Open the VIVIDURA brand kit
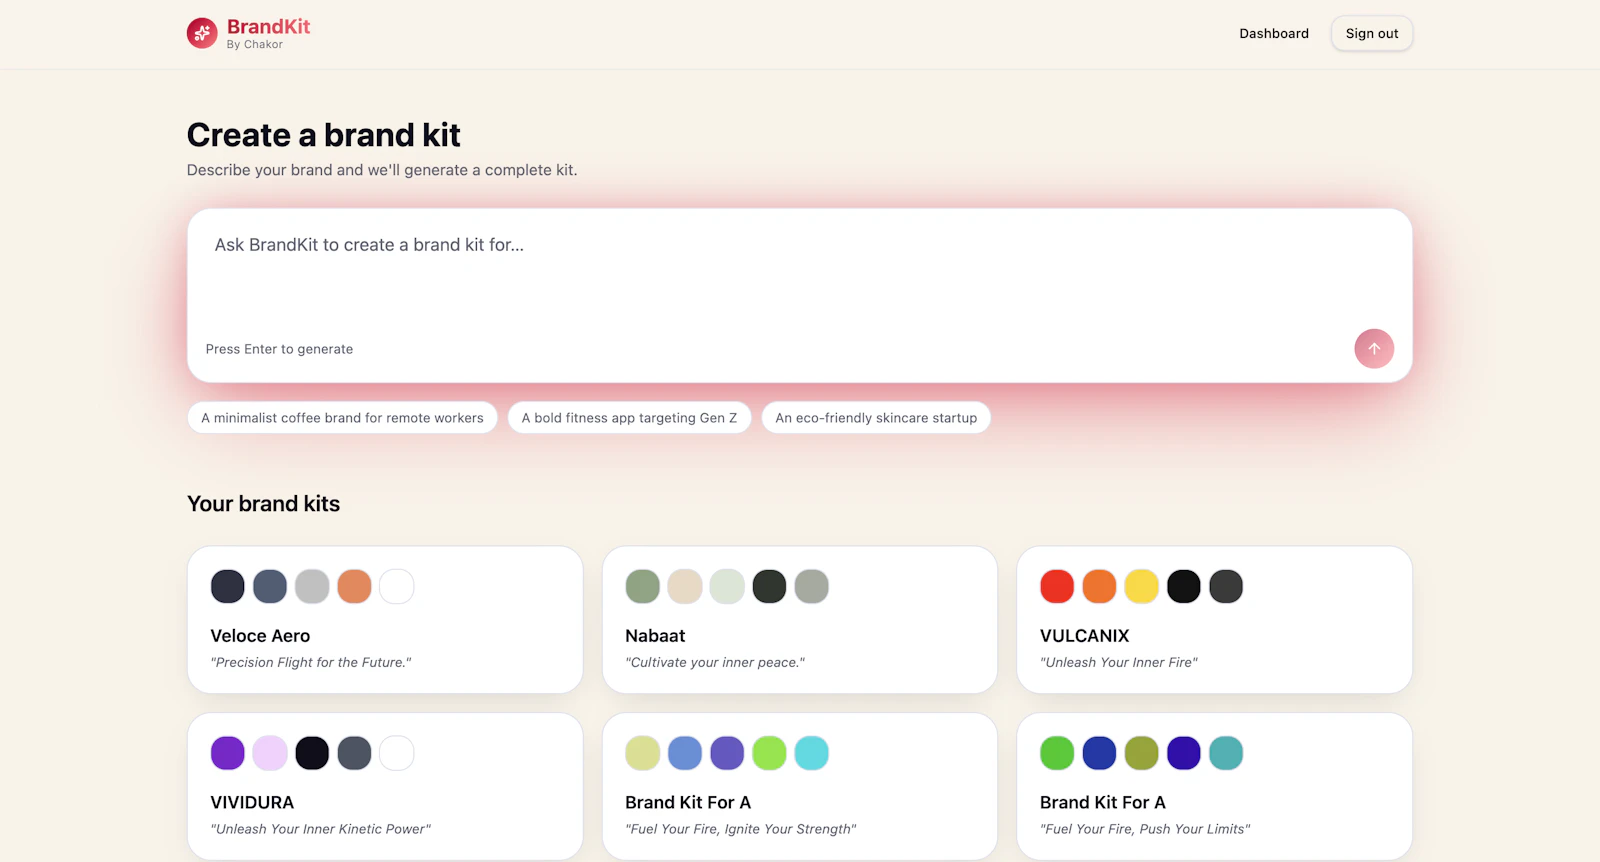The width and height of the screenshot is (1600, 862). pyautogui.click(x=385, y=786)
